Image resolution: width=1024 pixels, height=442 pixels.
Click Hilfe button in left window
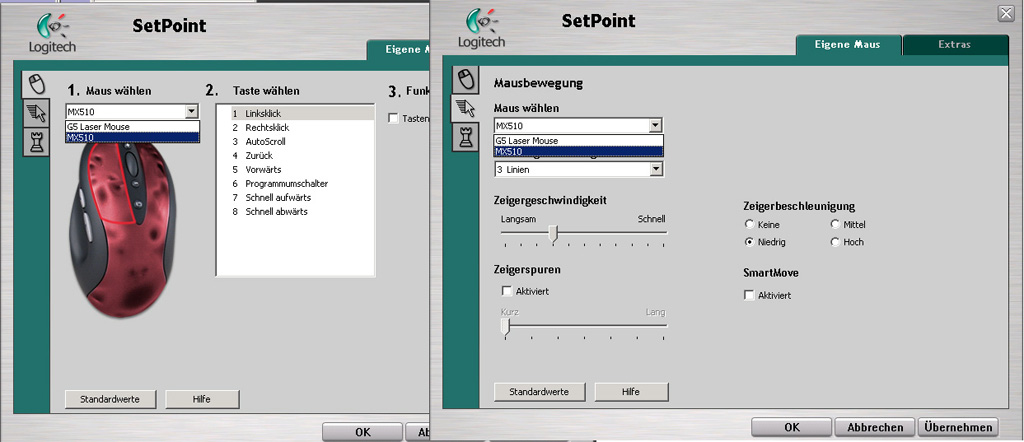[x=202, y=398]
